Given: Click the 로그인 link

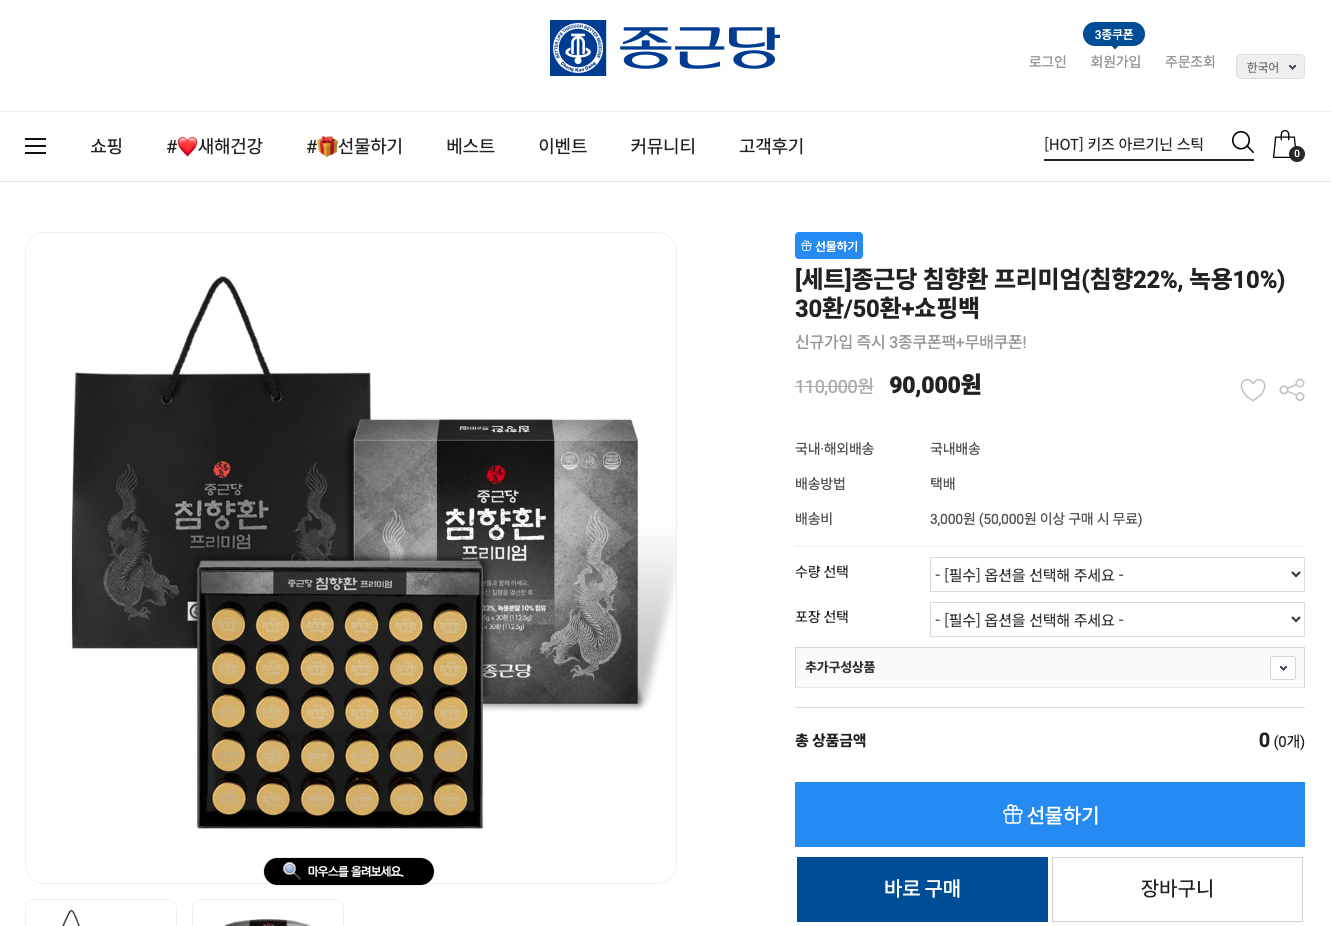Looking at the screenshot, I should [1047, 62].
